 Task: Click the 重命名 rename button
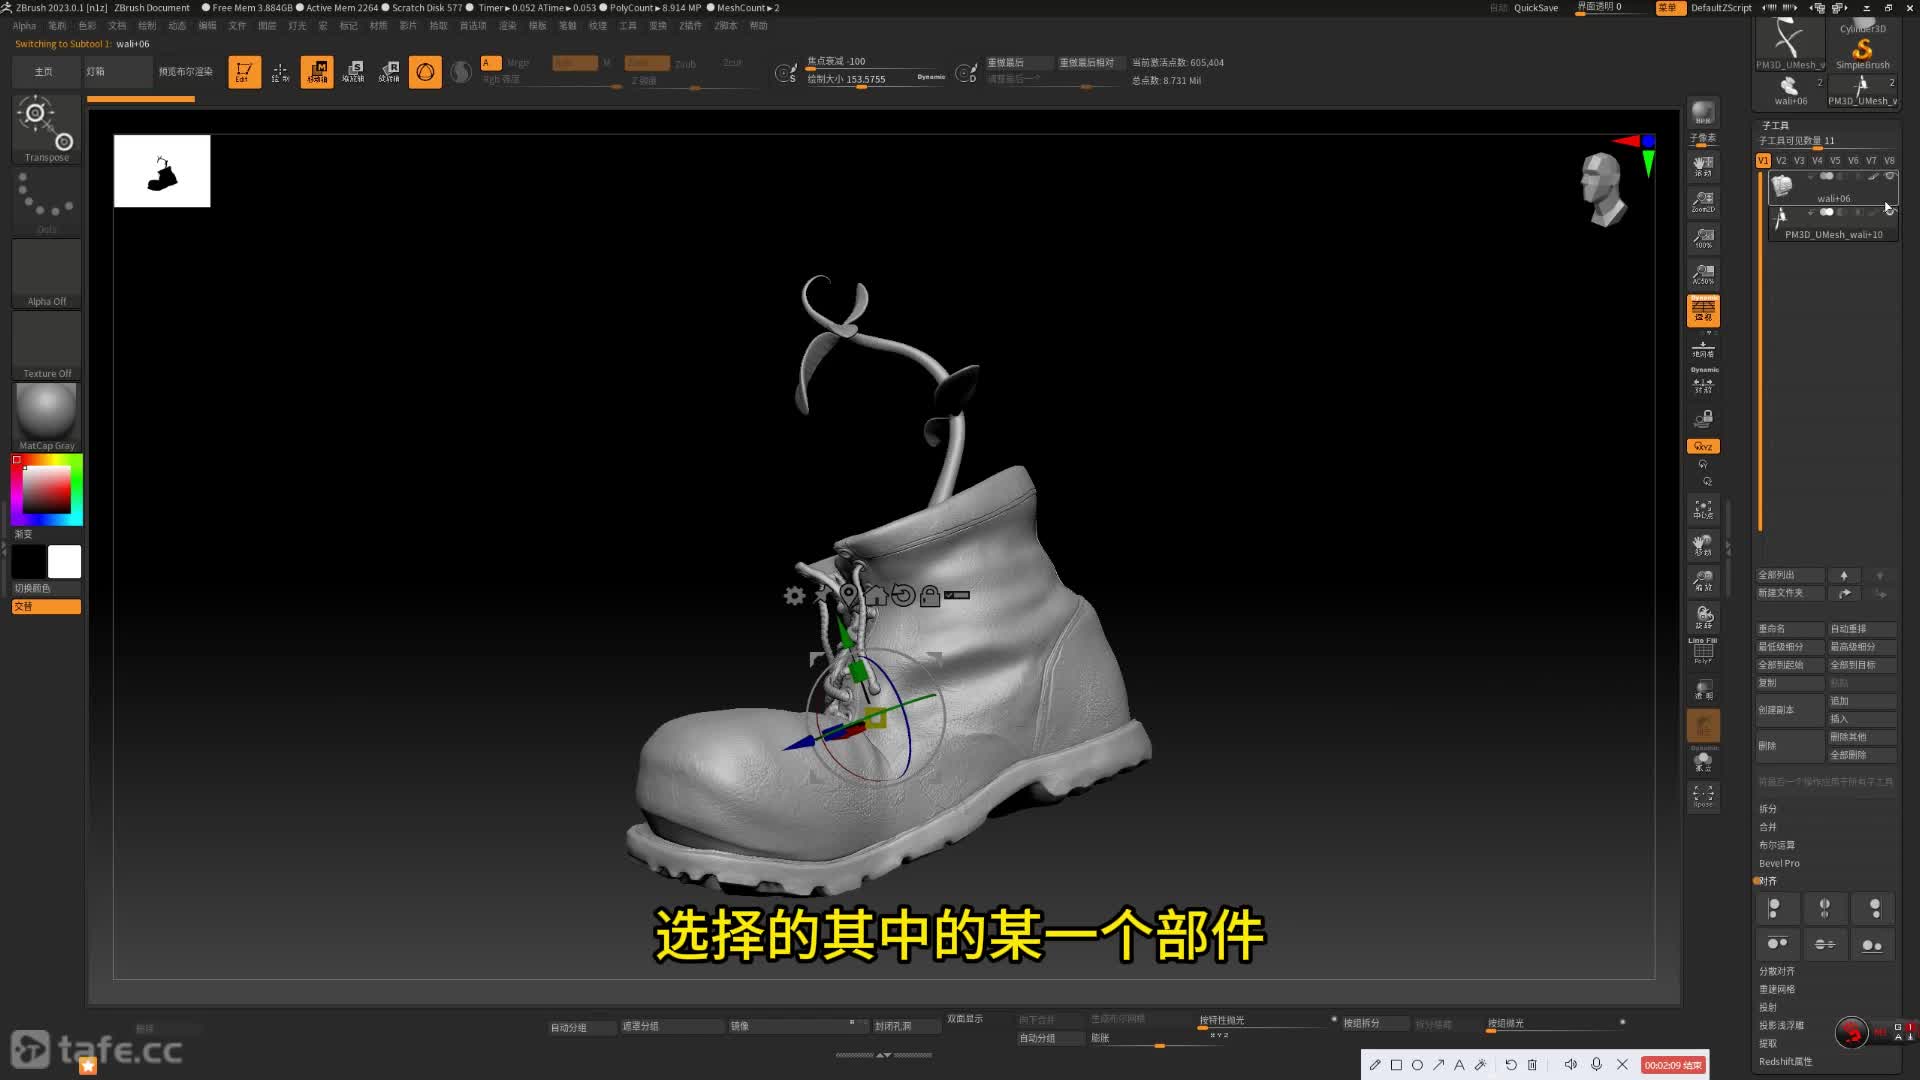click(x=1790, y=629)
